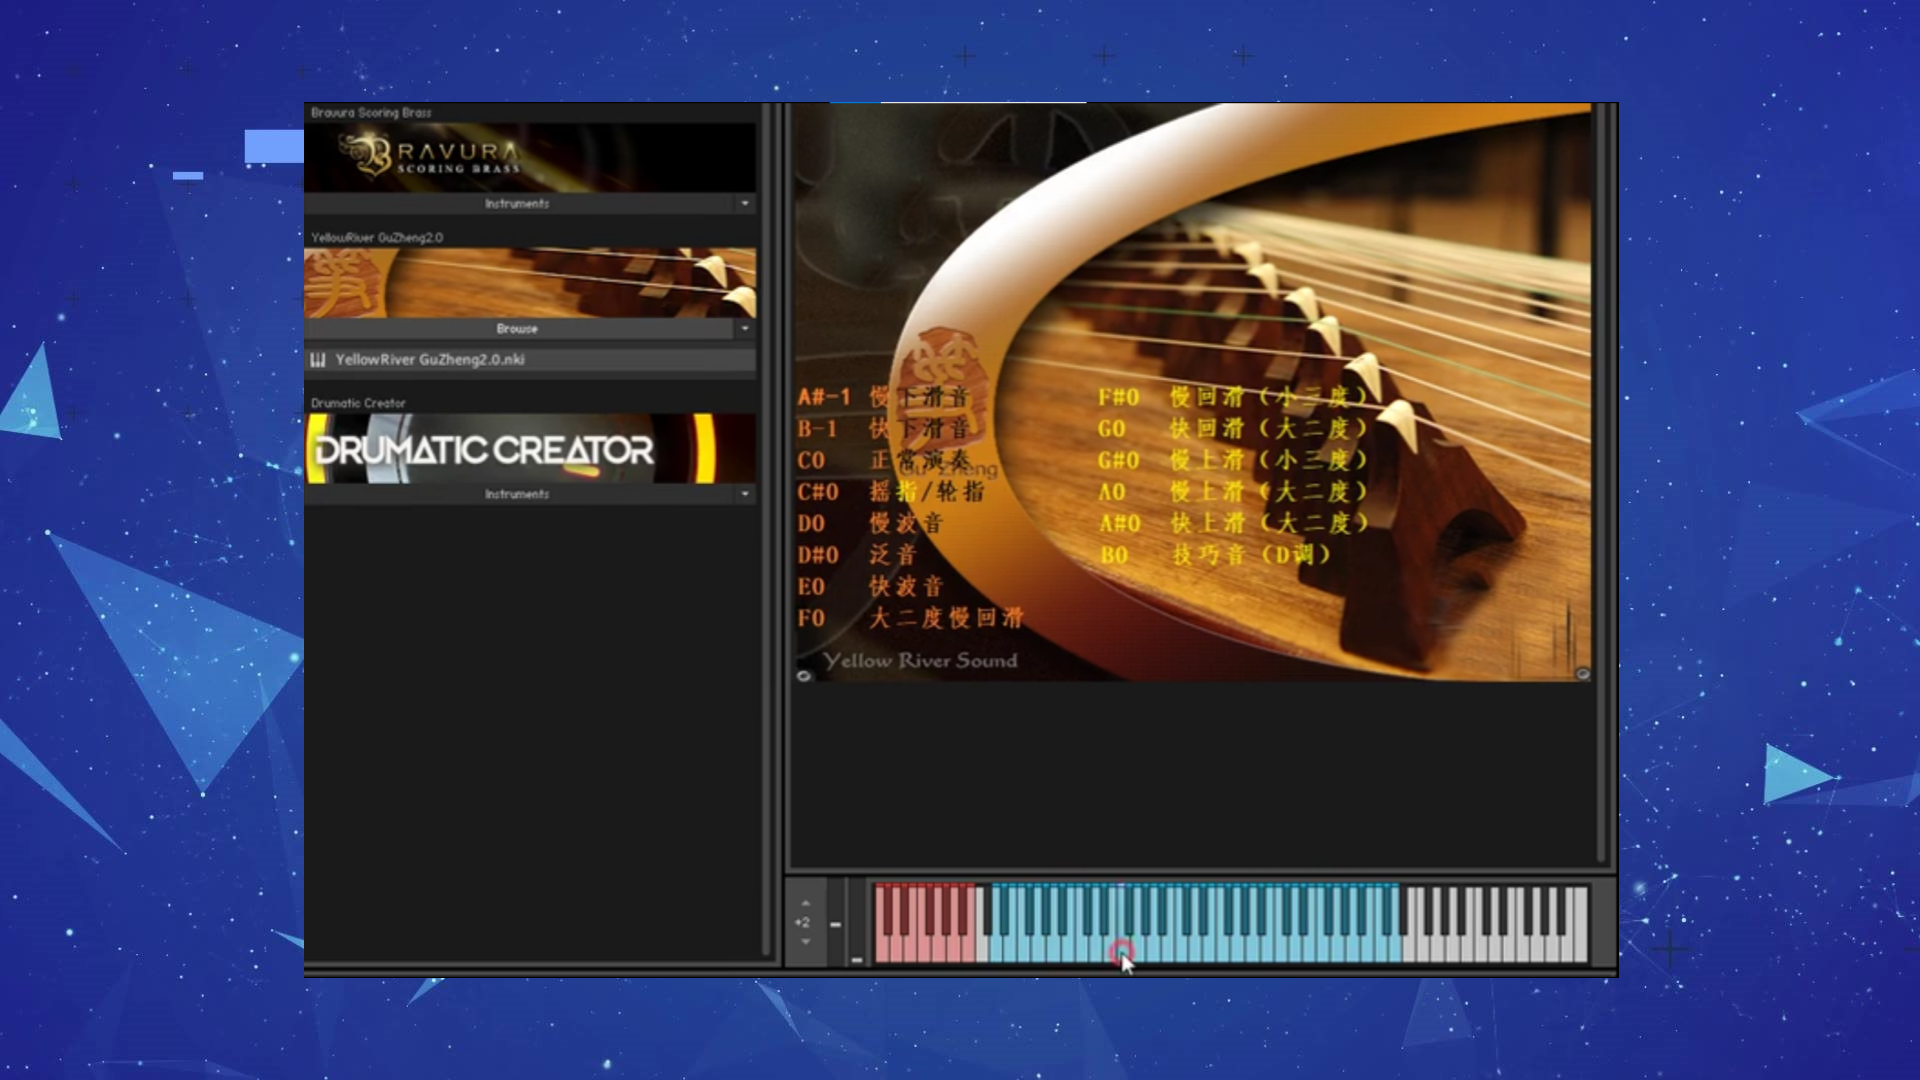Click the 'F#0 慢回滑(小二度)' keyswitch label

[x=1234, y=397]
